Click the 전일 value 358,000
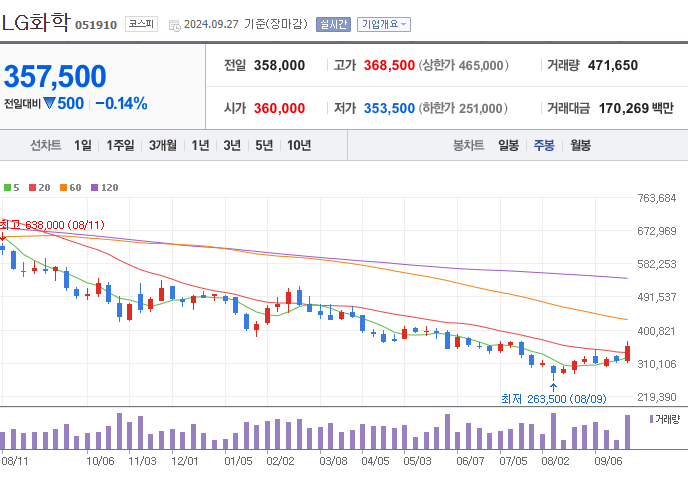 tap(280, 65)
